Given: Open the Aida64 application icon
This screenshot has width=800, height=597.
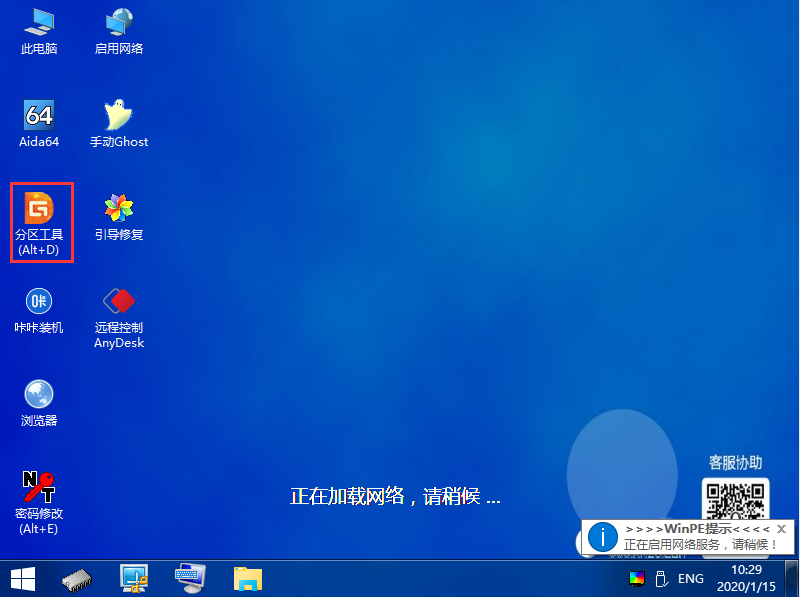Looking at the screenshot, I should pos(39,125).
